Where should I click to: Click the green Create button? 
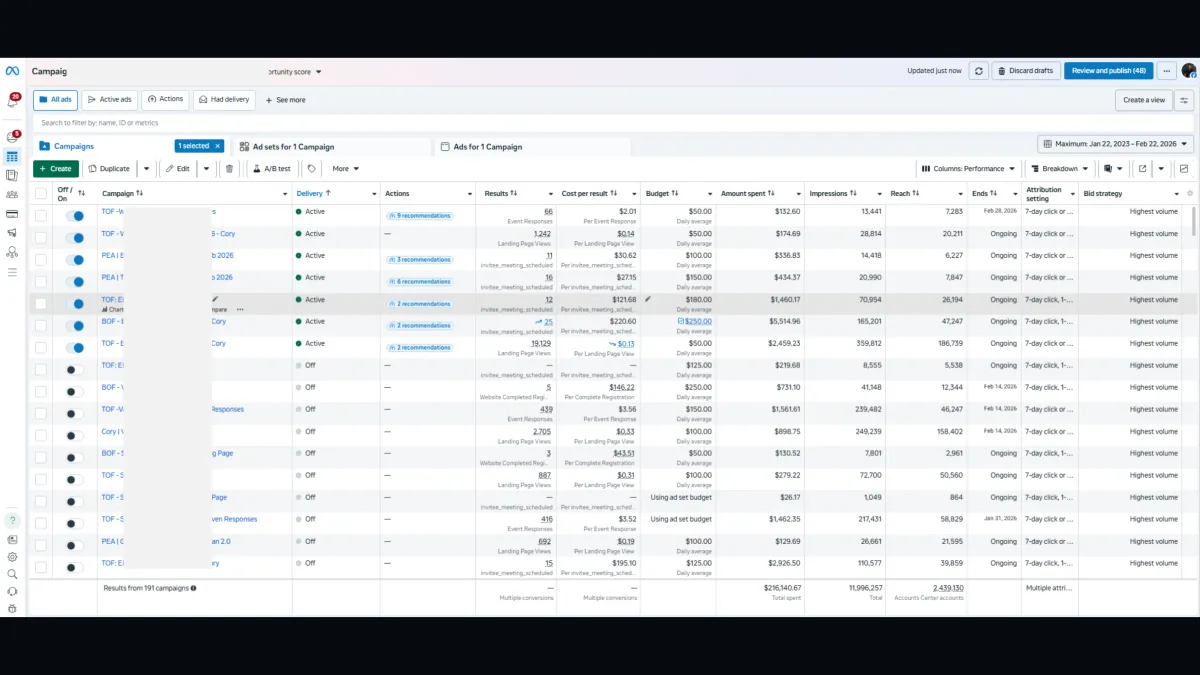coord(56,169)
